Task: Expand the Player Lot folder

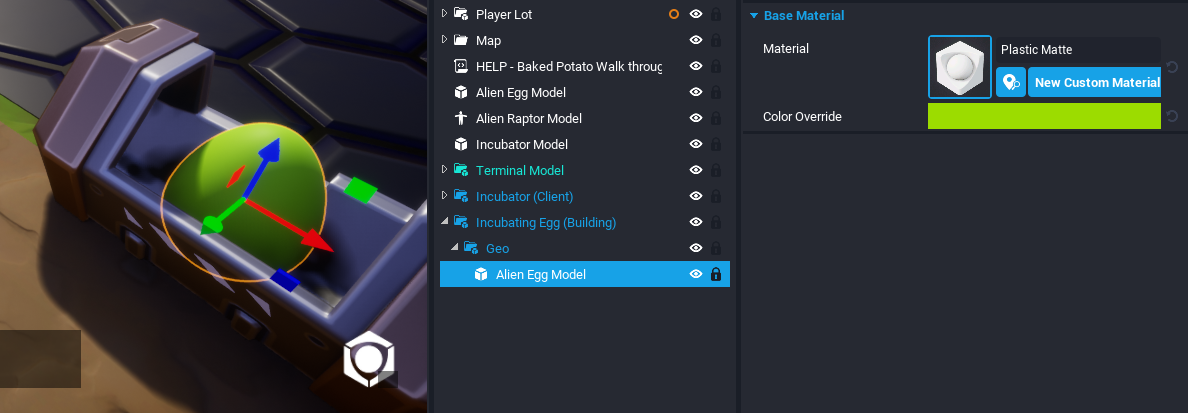Action: (445, 13)
